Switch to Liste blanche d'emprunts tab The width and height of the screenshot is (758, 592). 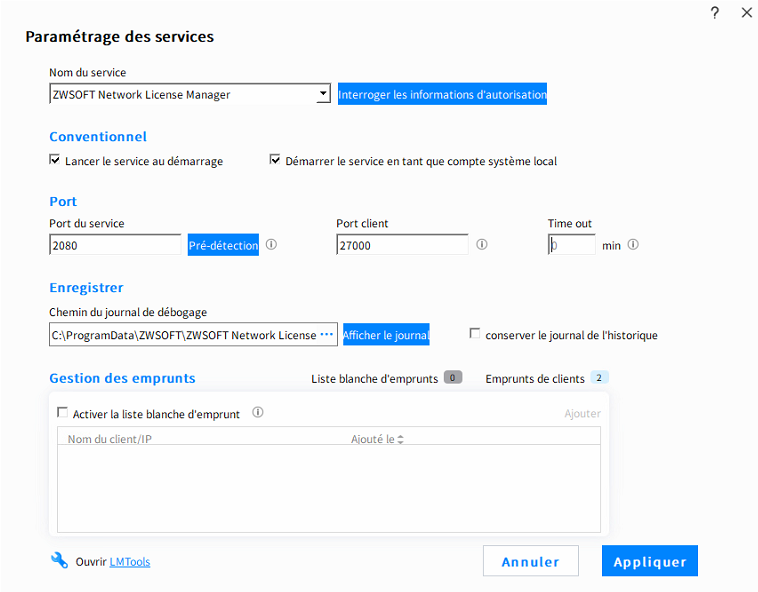click(375, 378)
